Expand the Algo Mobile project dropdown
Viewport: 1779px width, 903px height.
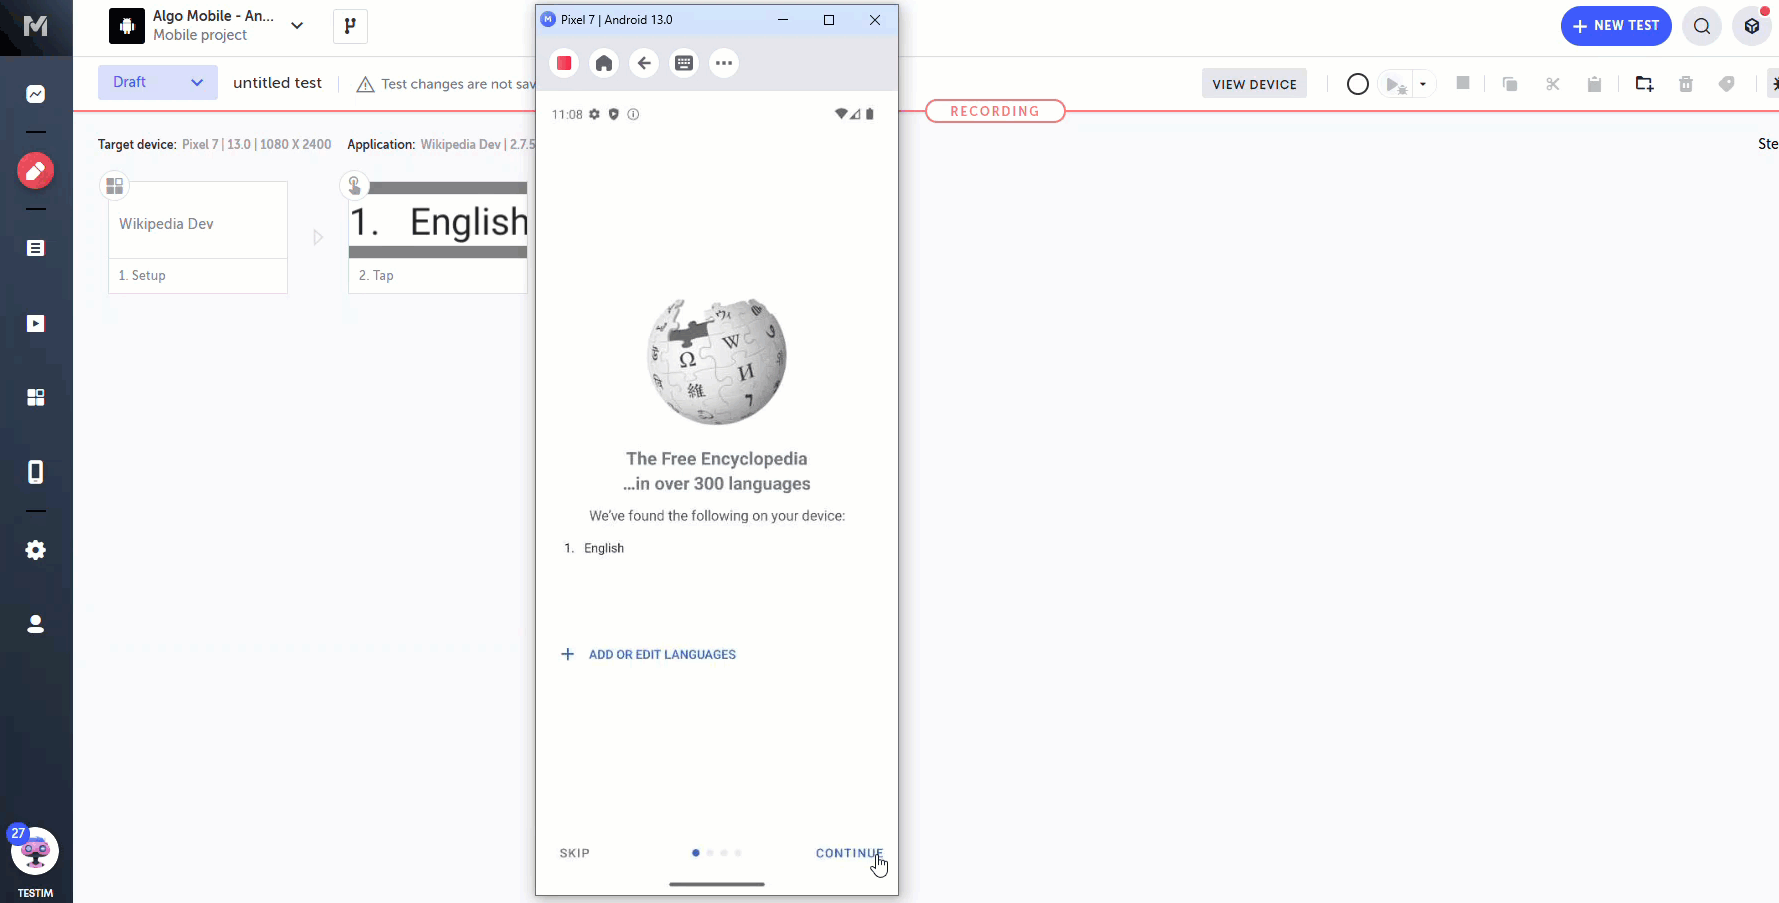[x=297, y=26]
